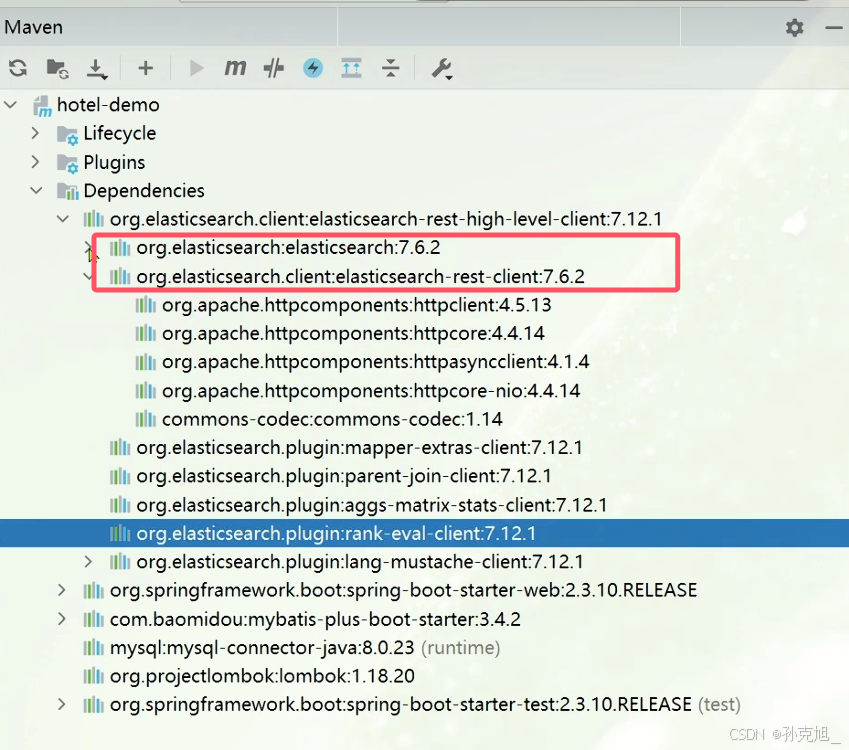
Task: Expand the Plugins node
Action: [x=35, y=161]
